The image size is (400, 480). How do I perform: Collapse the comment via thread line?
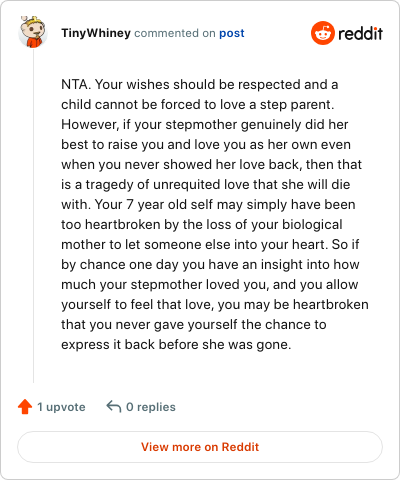coord(33,215)
